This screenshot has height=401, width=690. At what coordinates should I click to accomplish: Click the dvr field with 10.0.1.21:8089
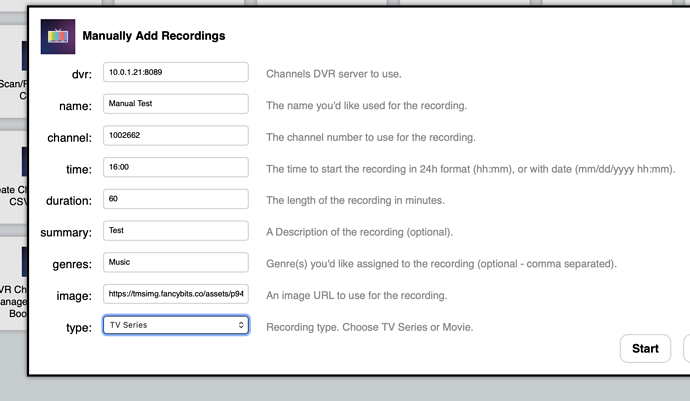175,72
